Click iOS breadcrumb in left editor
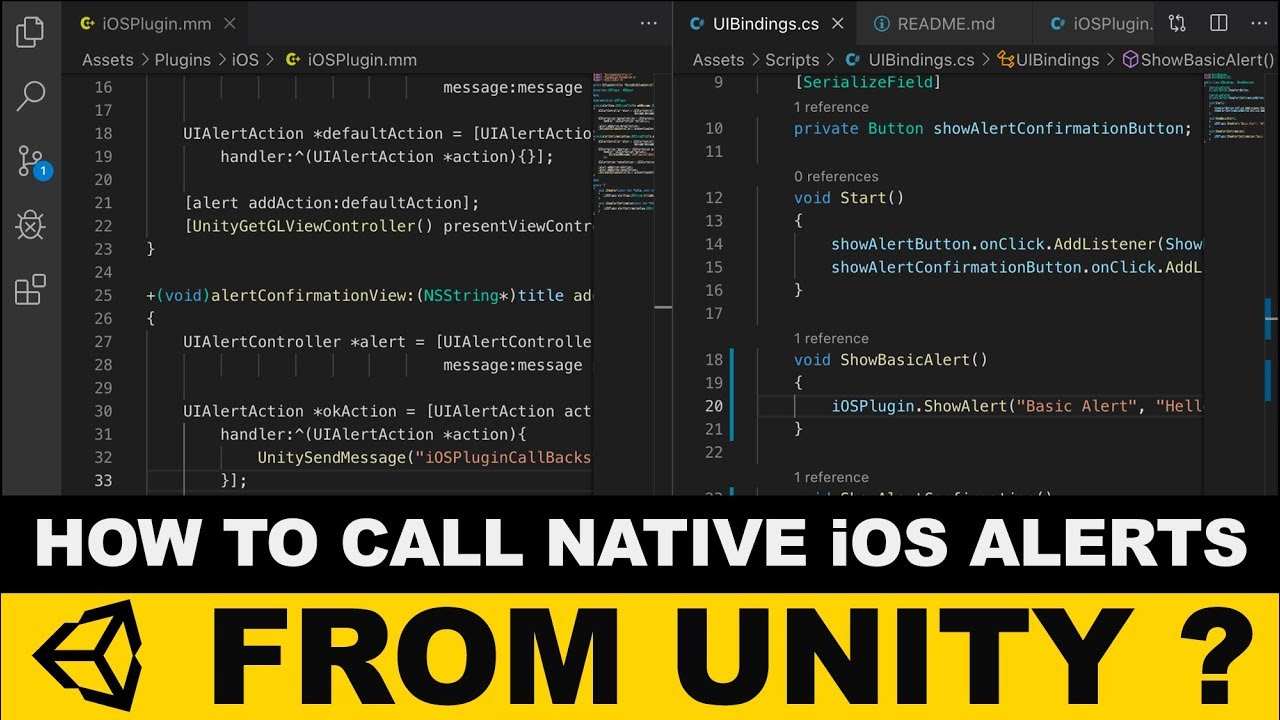This screenshot has width=1280, height=720. (245, 60)
